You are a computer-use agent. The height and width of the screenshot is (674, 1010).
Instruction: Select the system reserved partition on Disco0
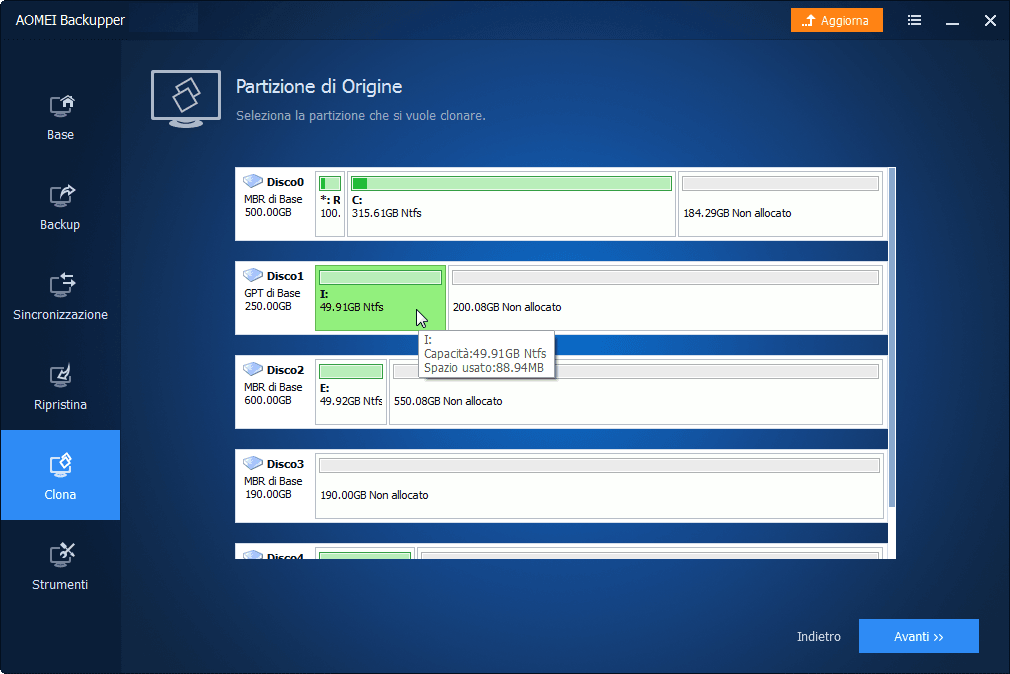pyautogui.click(x=330, y=204)
